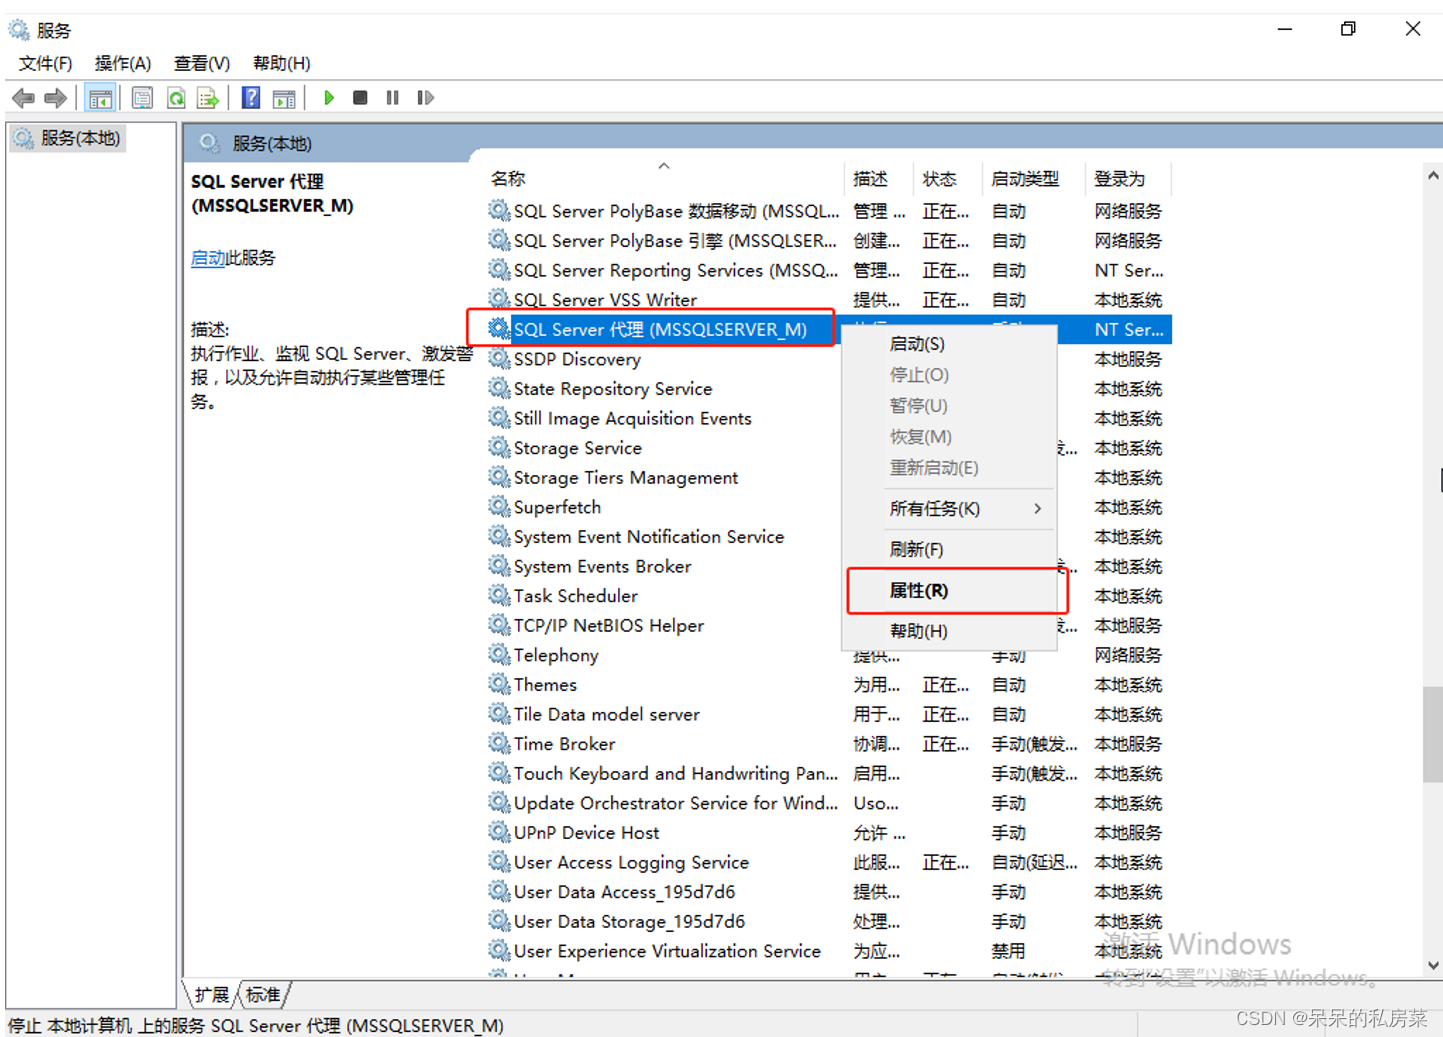Select the Storage Tiers Management row
The image size is (1443, 1037).
[829, 477]
